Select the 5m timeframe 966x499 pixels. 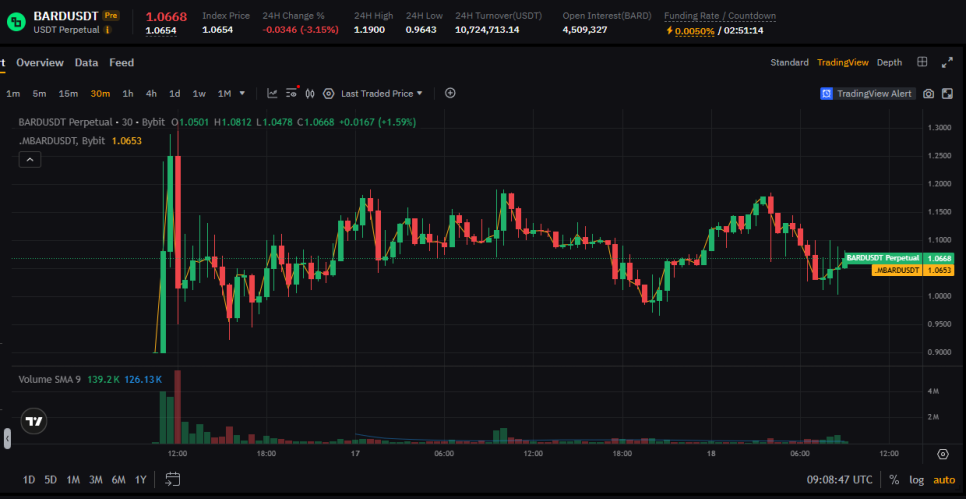tap(39, 94)
